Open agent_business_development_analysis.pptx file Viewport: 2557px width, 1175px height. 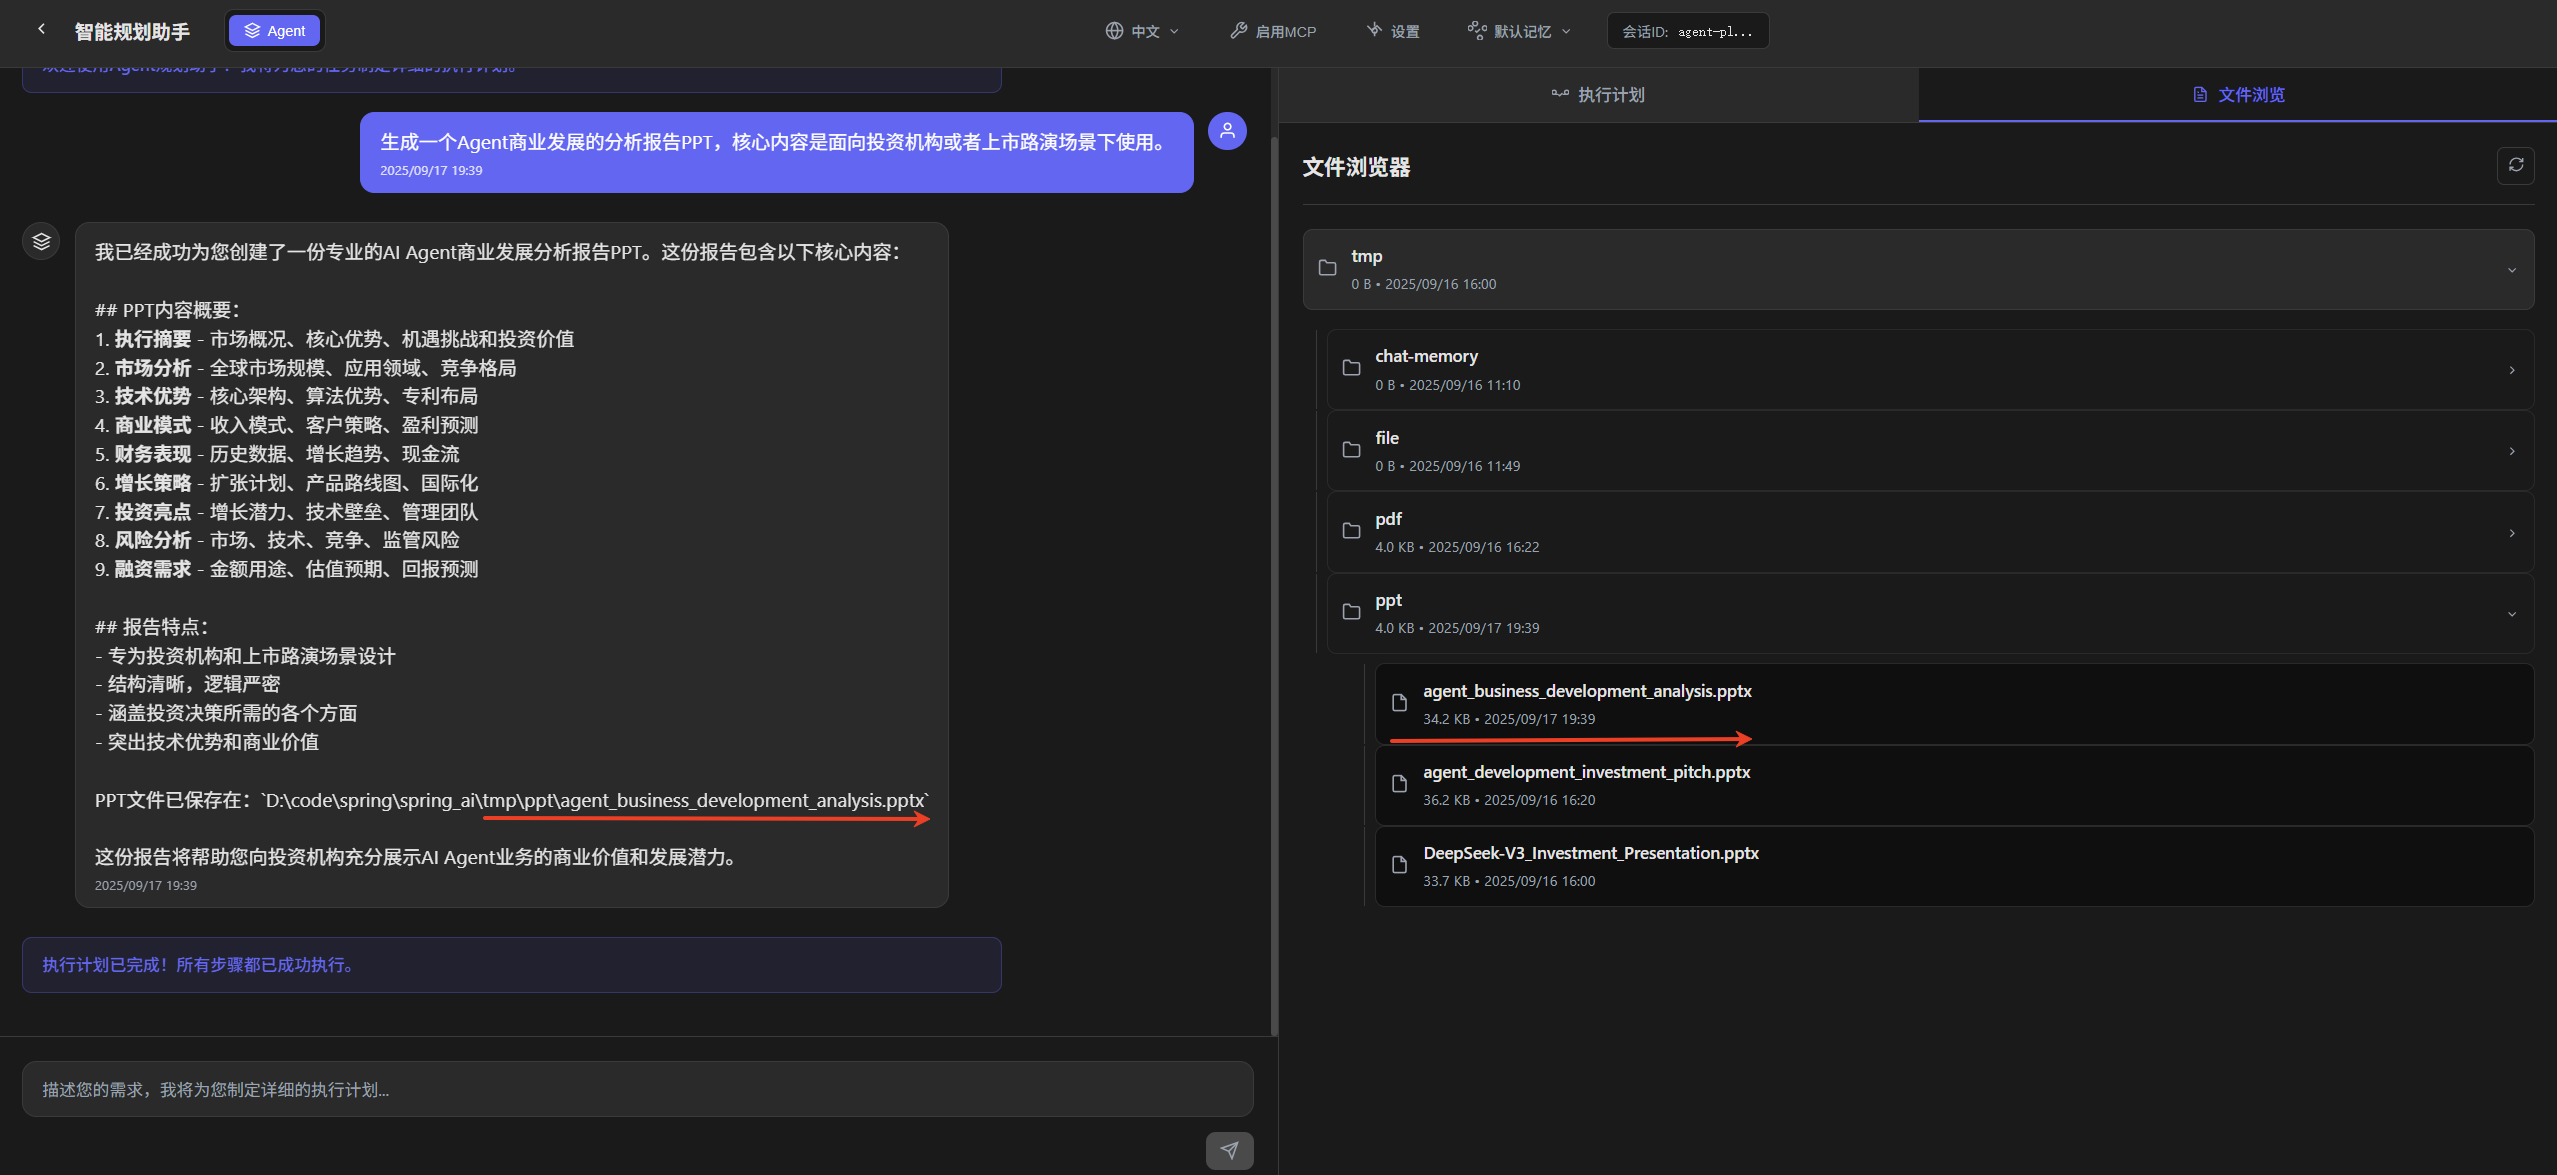pyautogui.click(x=1586, y=692)
